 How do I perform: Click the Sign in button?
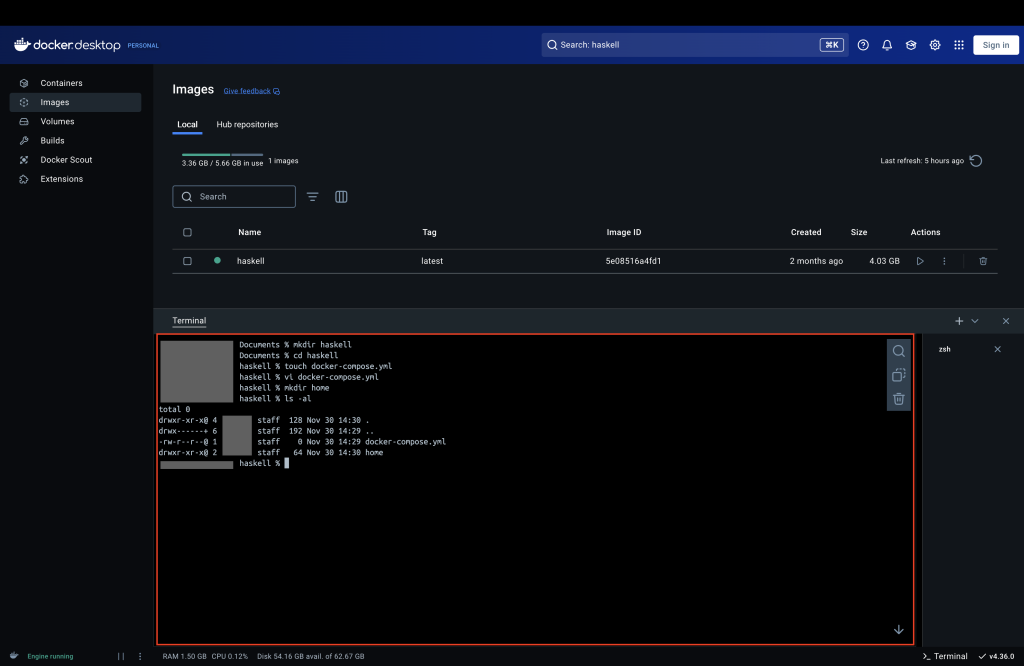tap(995, 45)
